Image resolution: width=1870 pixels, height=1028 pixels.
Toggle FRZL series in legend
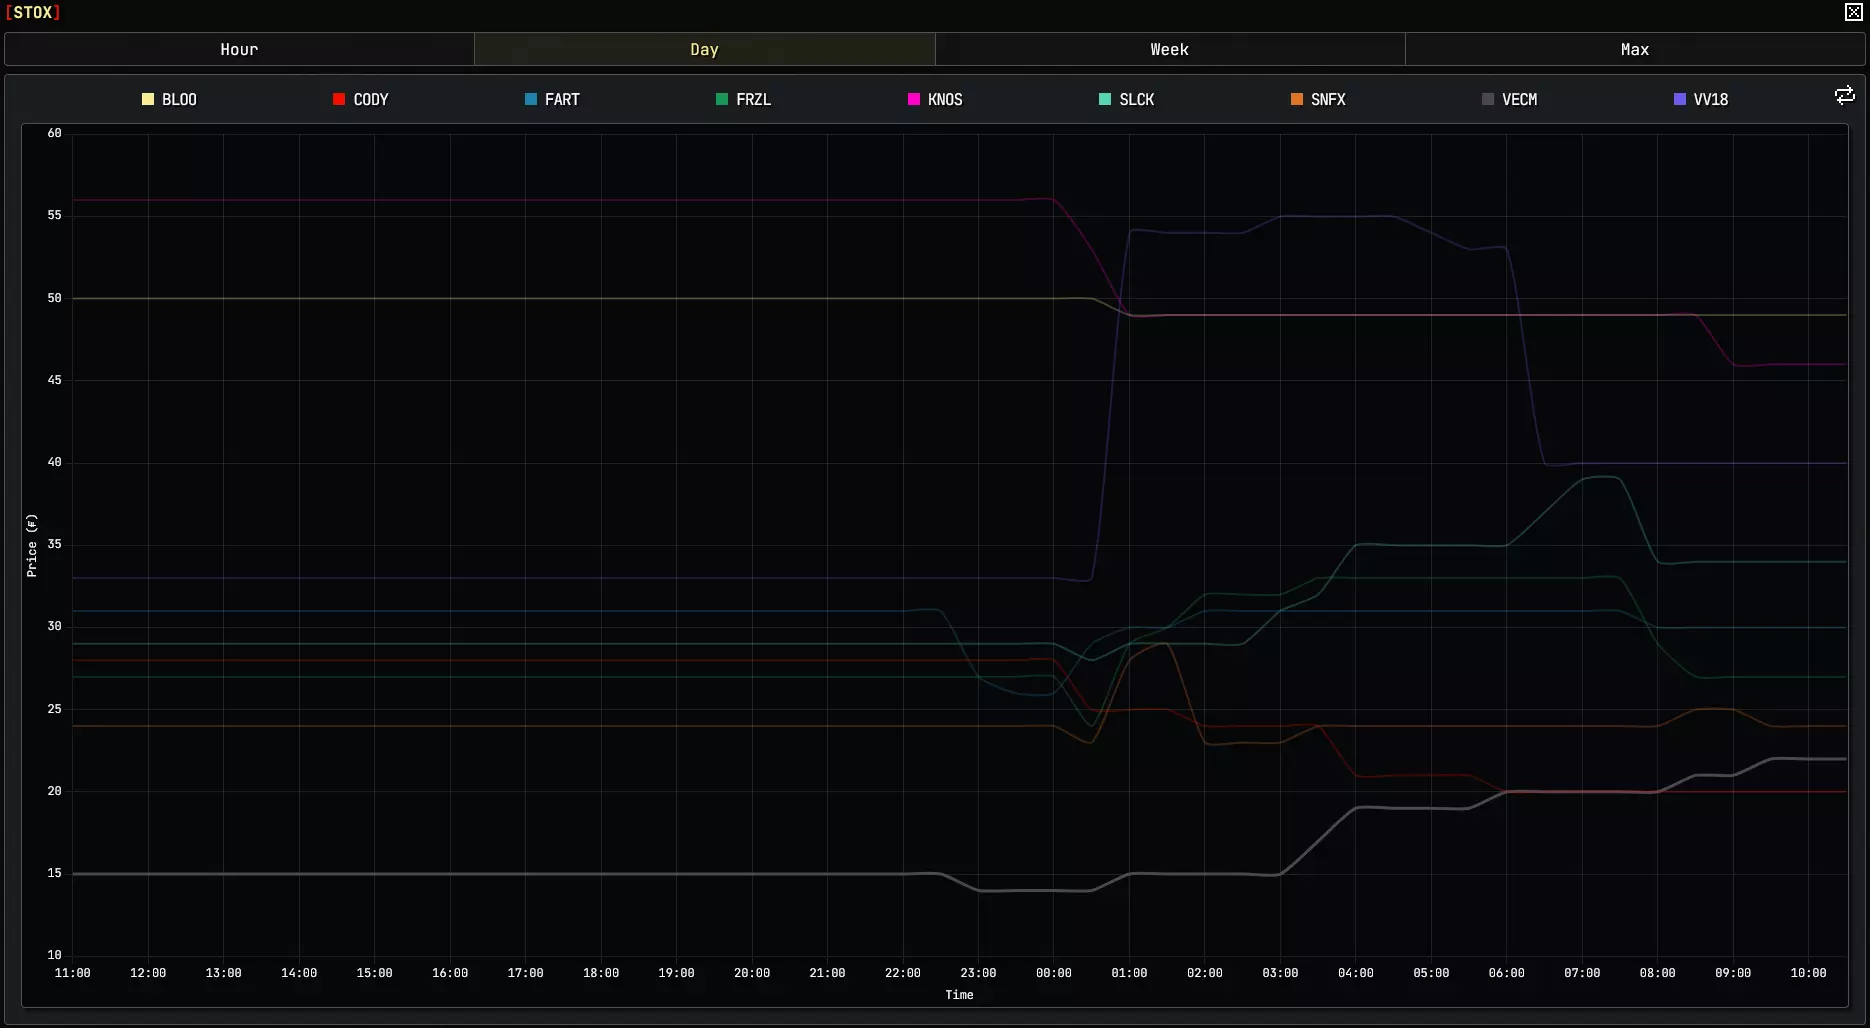click(x=744, y=99)
